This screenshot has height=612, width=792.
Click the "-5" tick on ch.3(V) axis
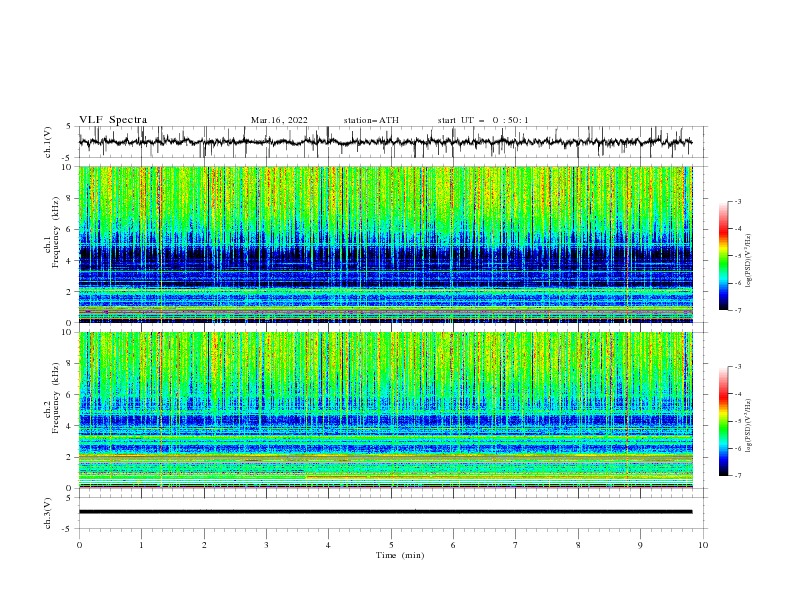click(68, 529)
